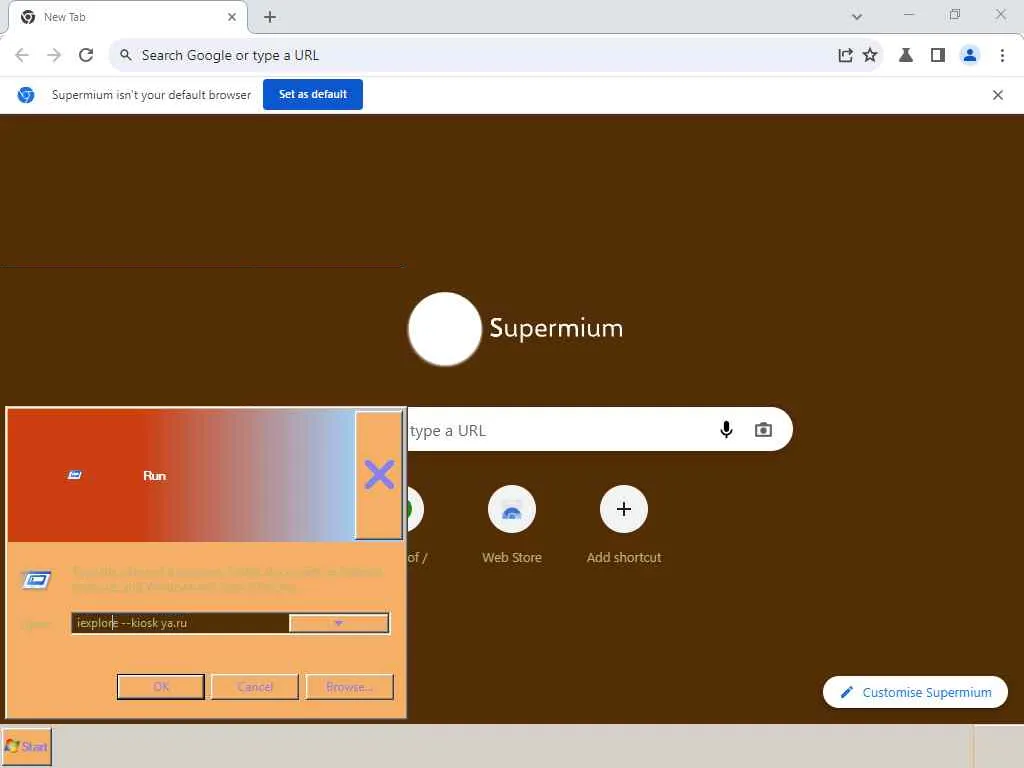
Task: Search by image with camera icon
Action: pos(763,430)
